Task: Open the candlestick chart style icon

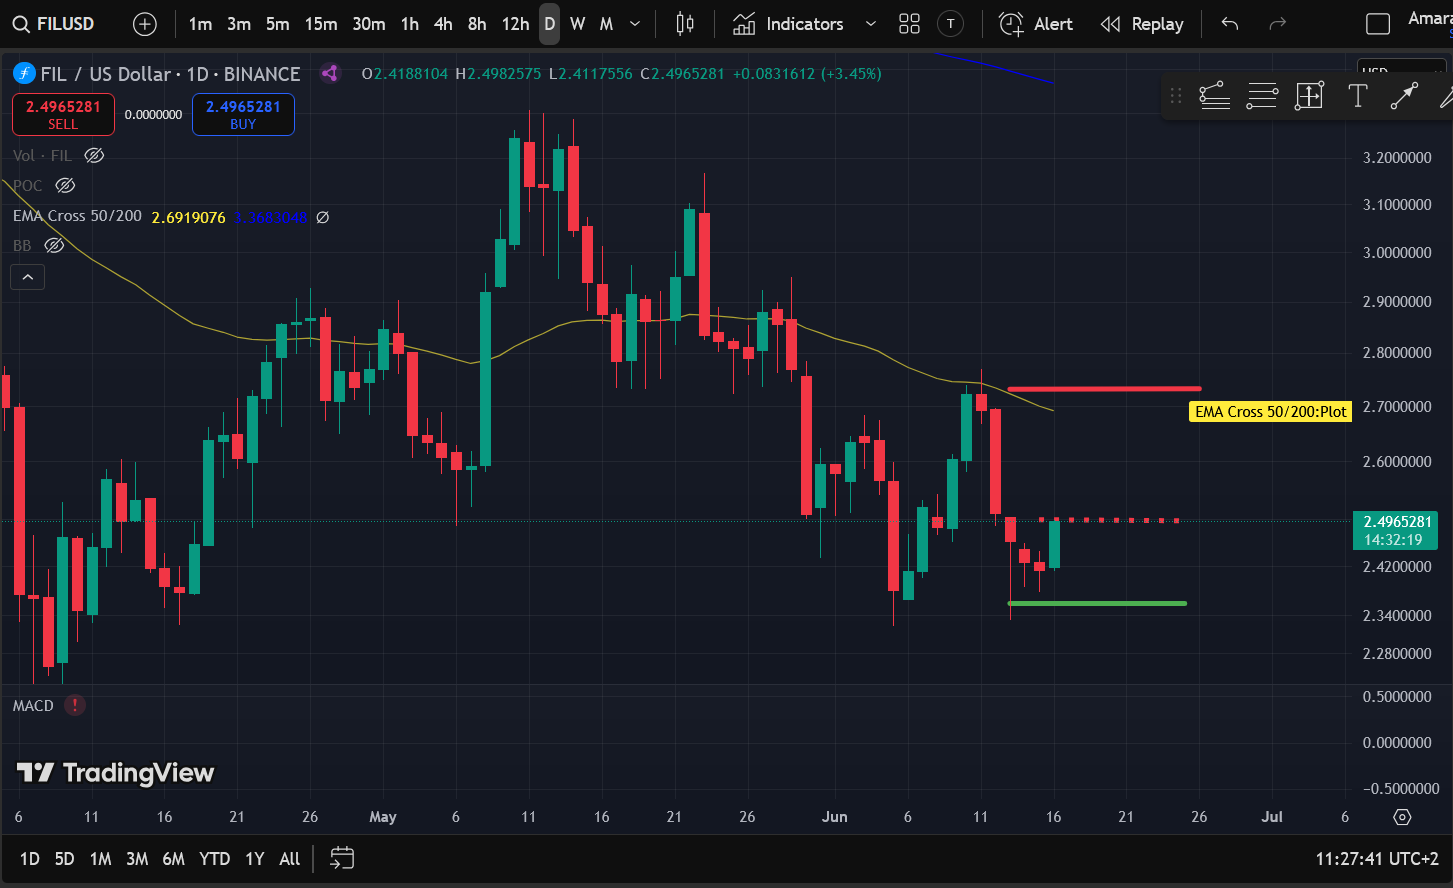Action: (684, 23)
